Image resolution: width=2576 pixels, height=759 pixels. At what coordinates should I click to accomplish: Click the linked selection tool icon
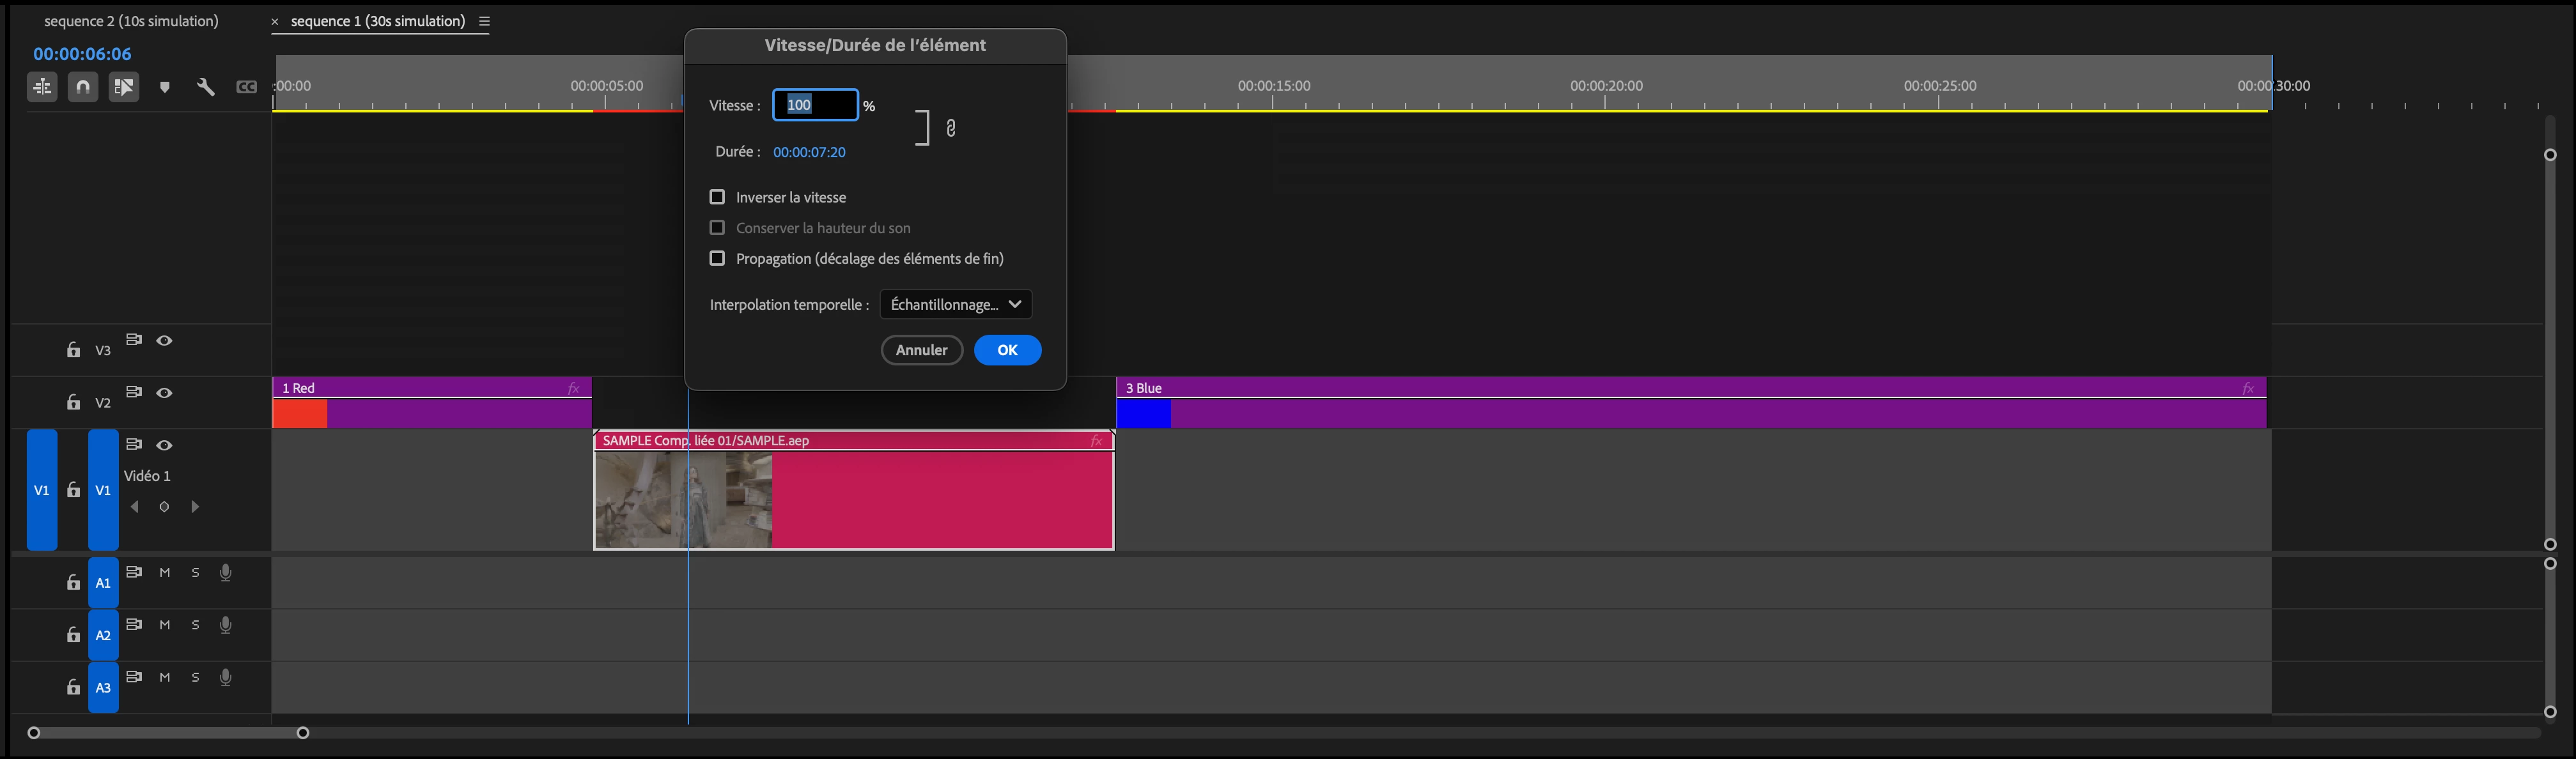pyautogui.click(x=124, y=87)
